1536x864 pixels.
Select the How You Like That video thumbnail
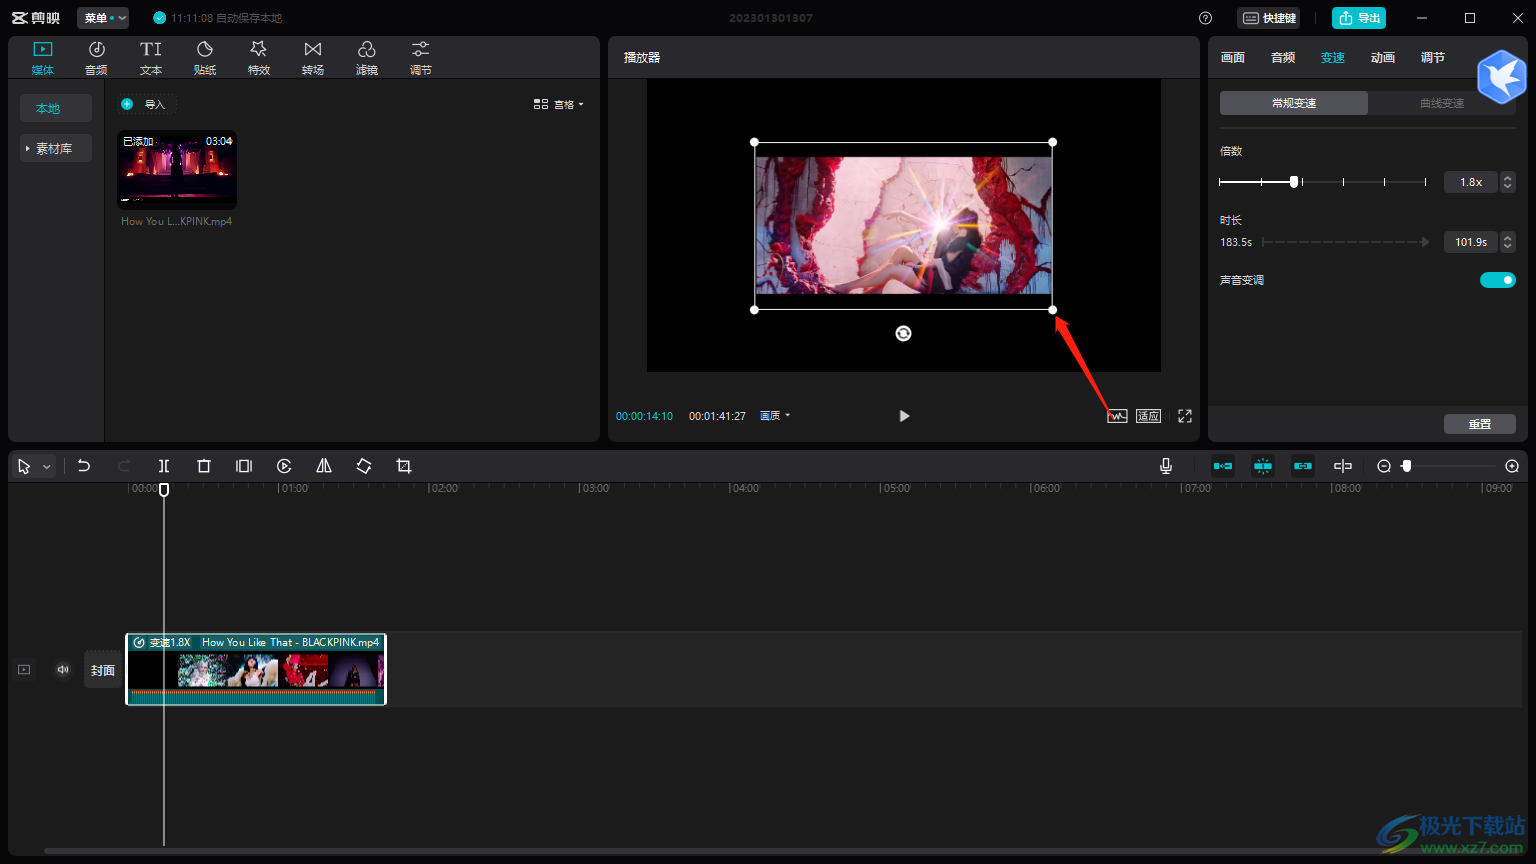pos(177,170)
